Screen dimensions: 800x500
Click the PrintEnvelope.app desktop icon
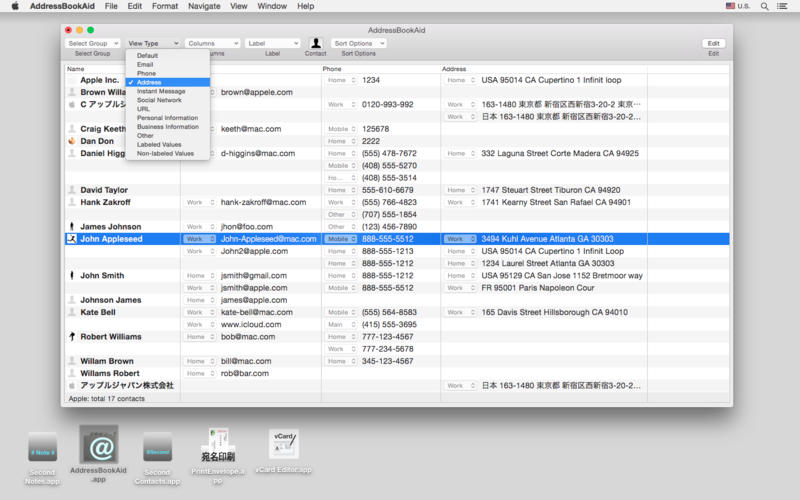(x=220, y=445)
